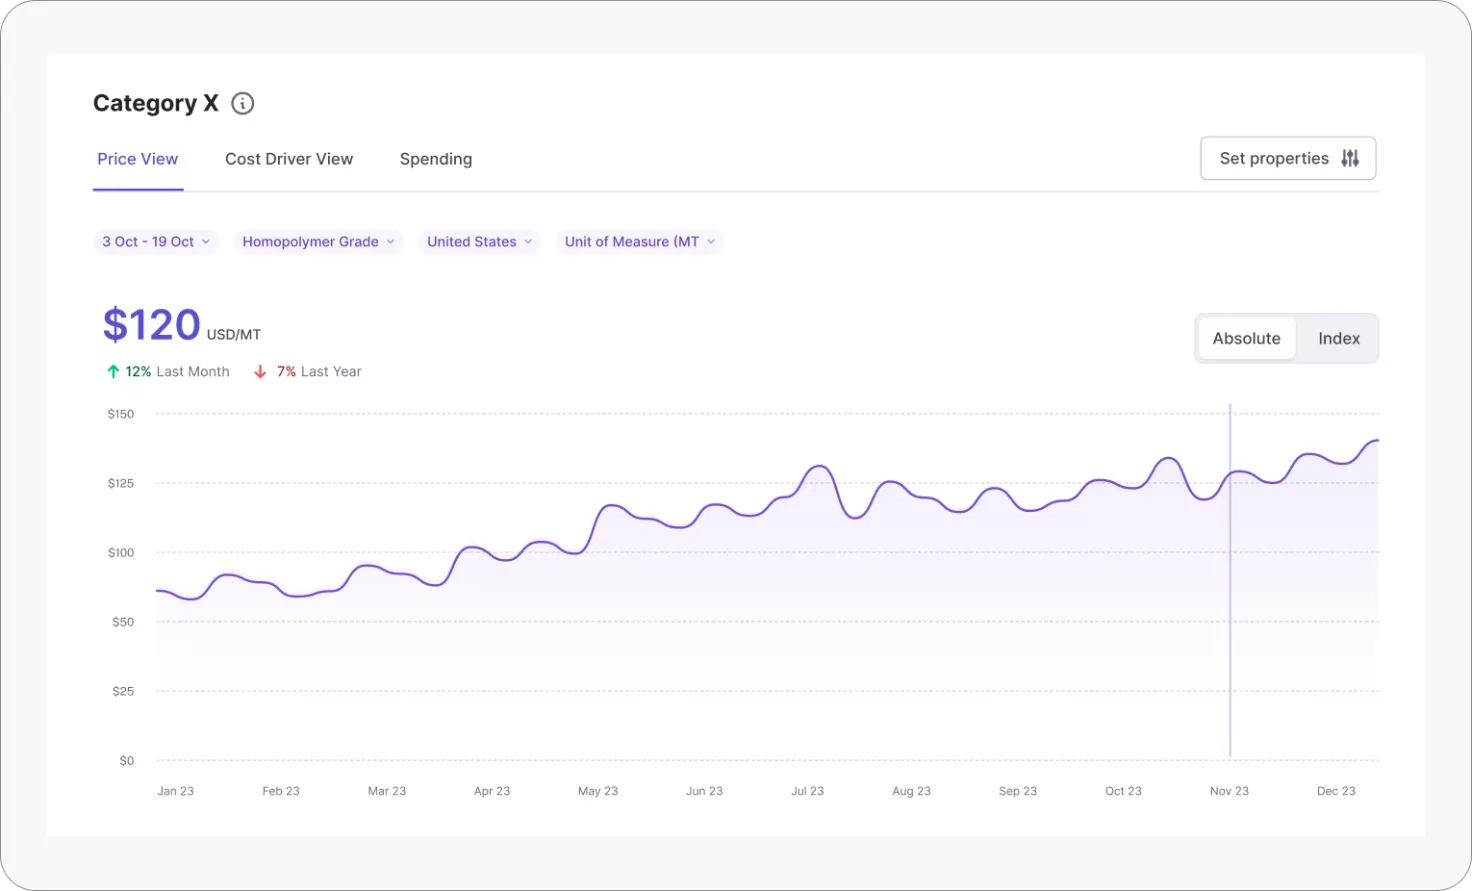Go to the Spending tab

pyautogui.click(x=436, y=159)
